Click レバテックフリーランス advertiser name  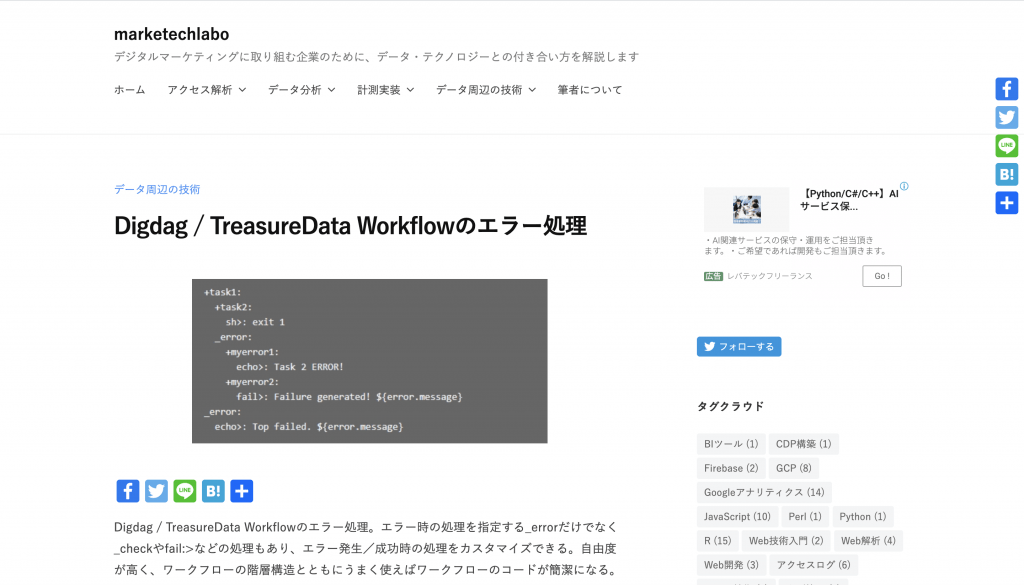tap(770, 276)
